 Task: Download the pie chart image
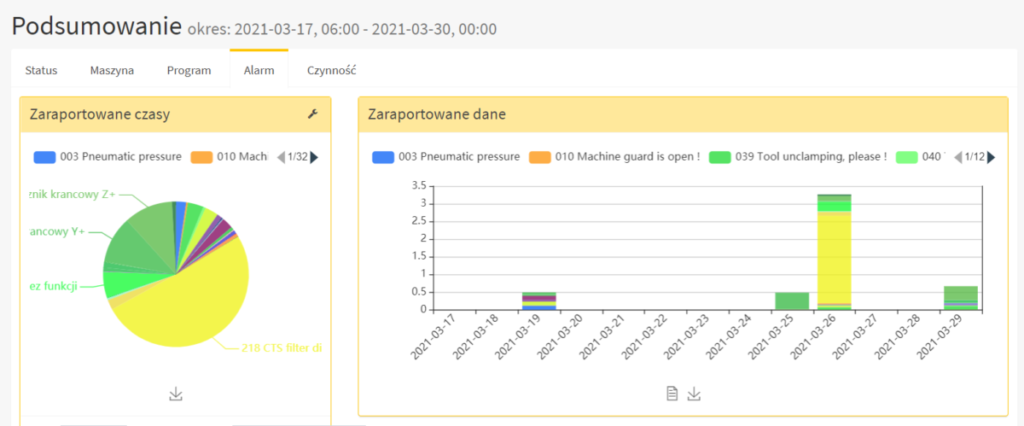tap(176, 394)
